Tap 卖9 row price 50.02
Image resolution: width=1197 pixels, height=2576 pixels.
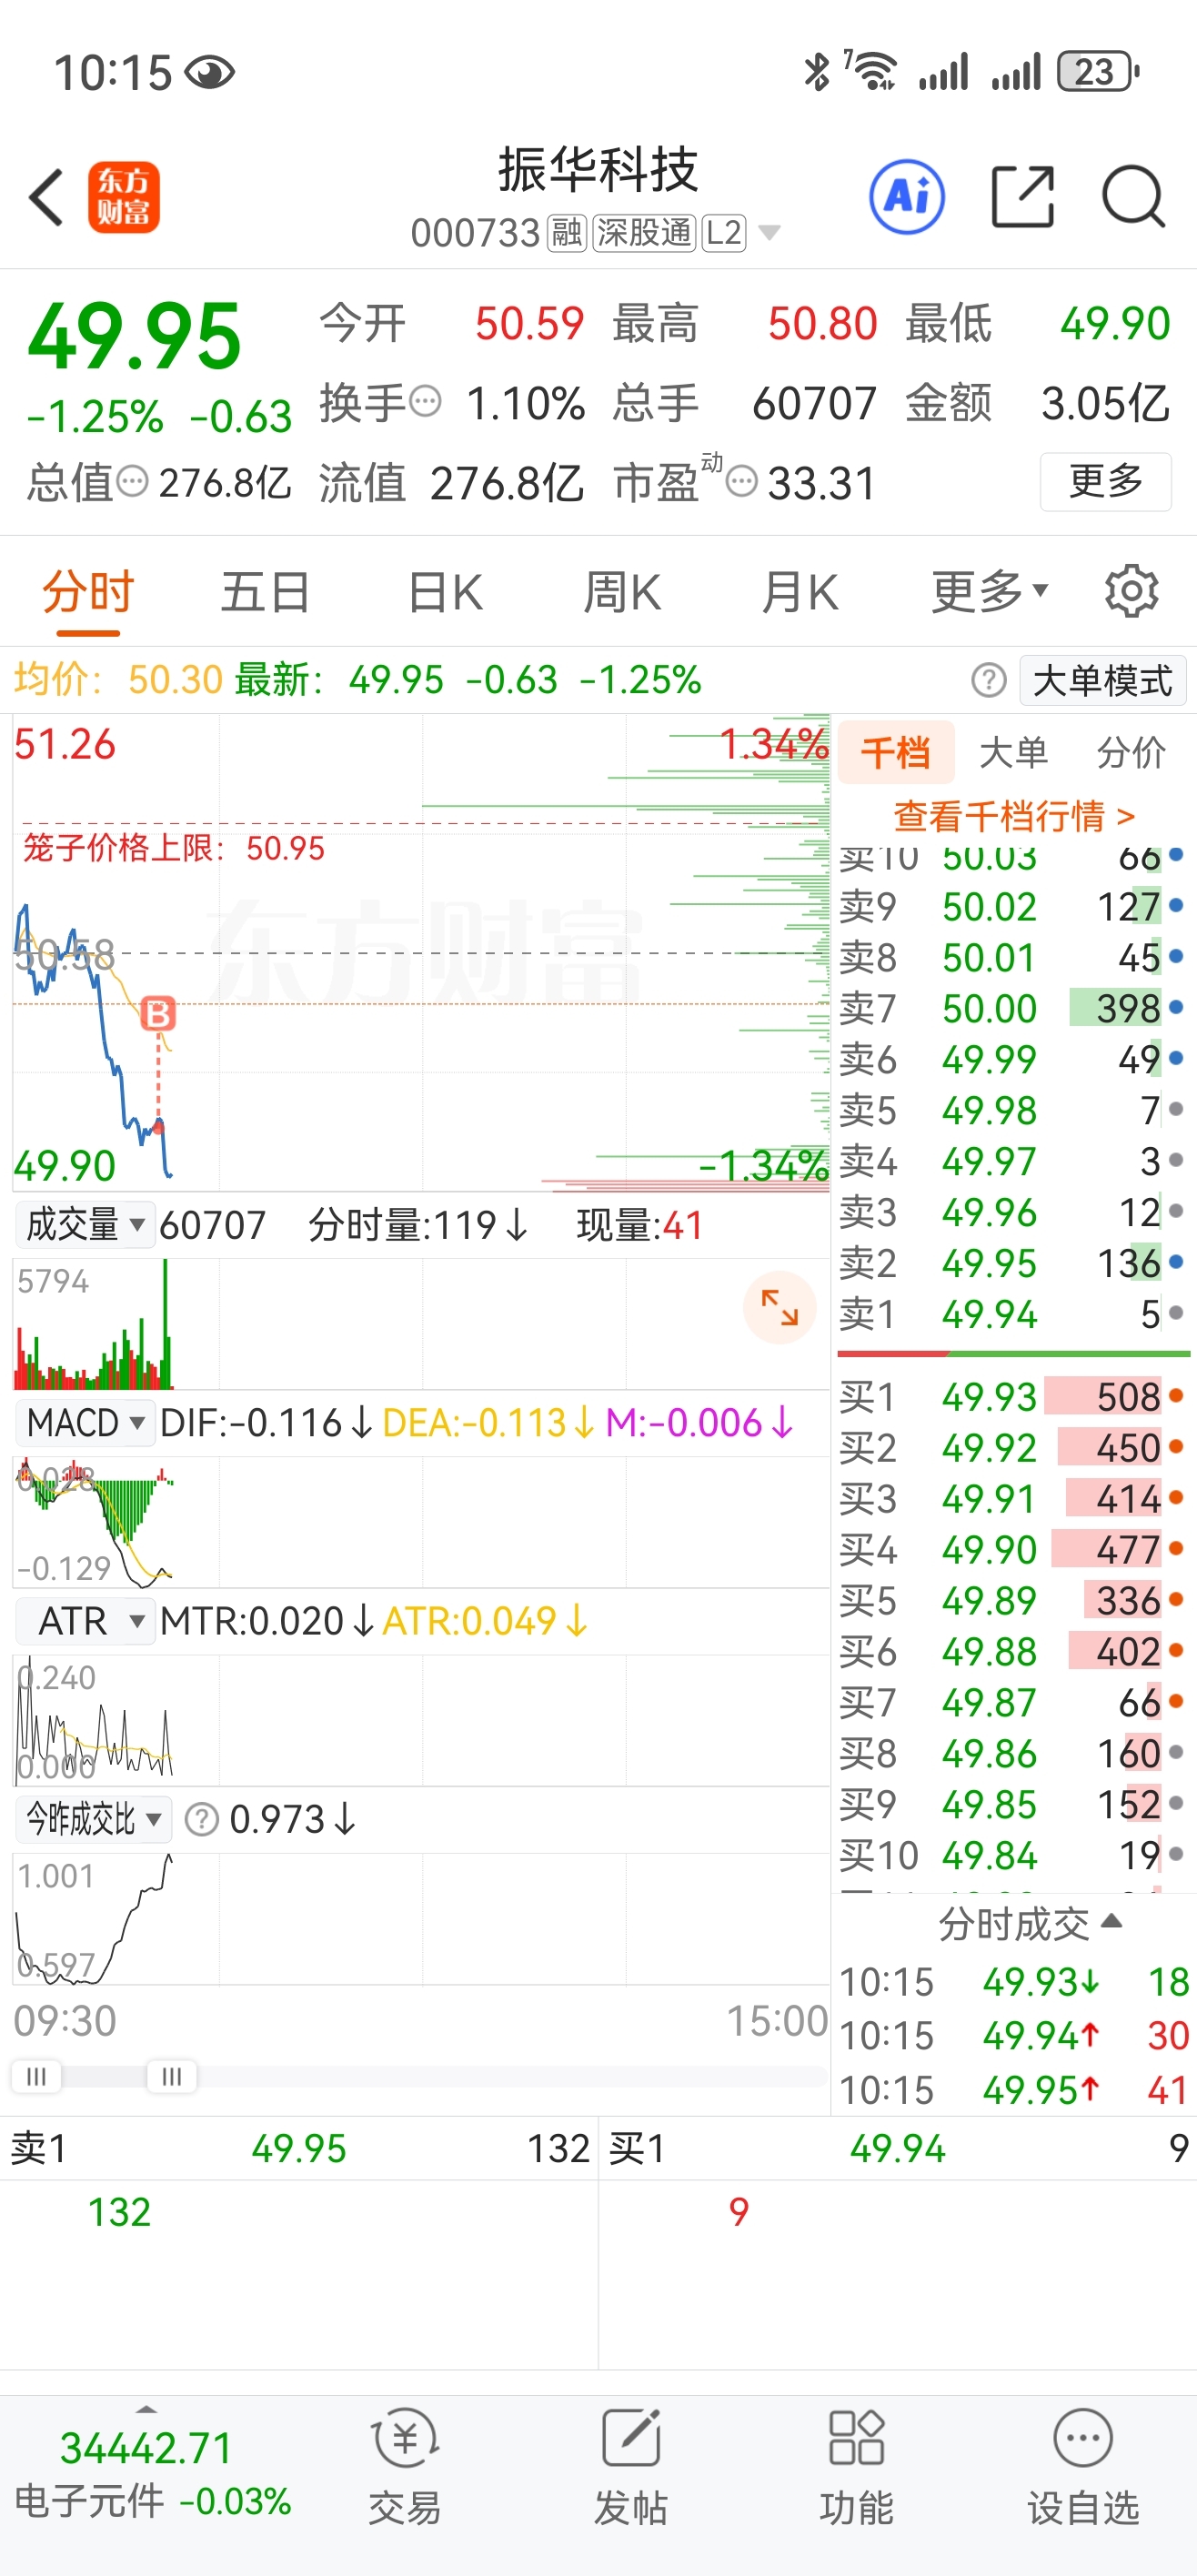pyautogui.click(x=989, y=907)
